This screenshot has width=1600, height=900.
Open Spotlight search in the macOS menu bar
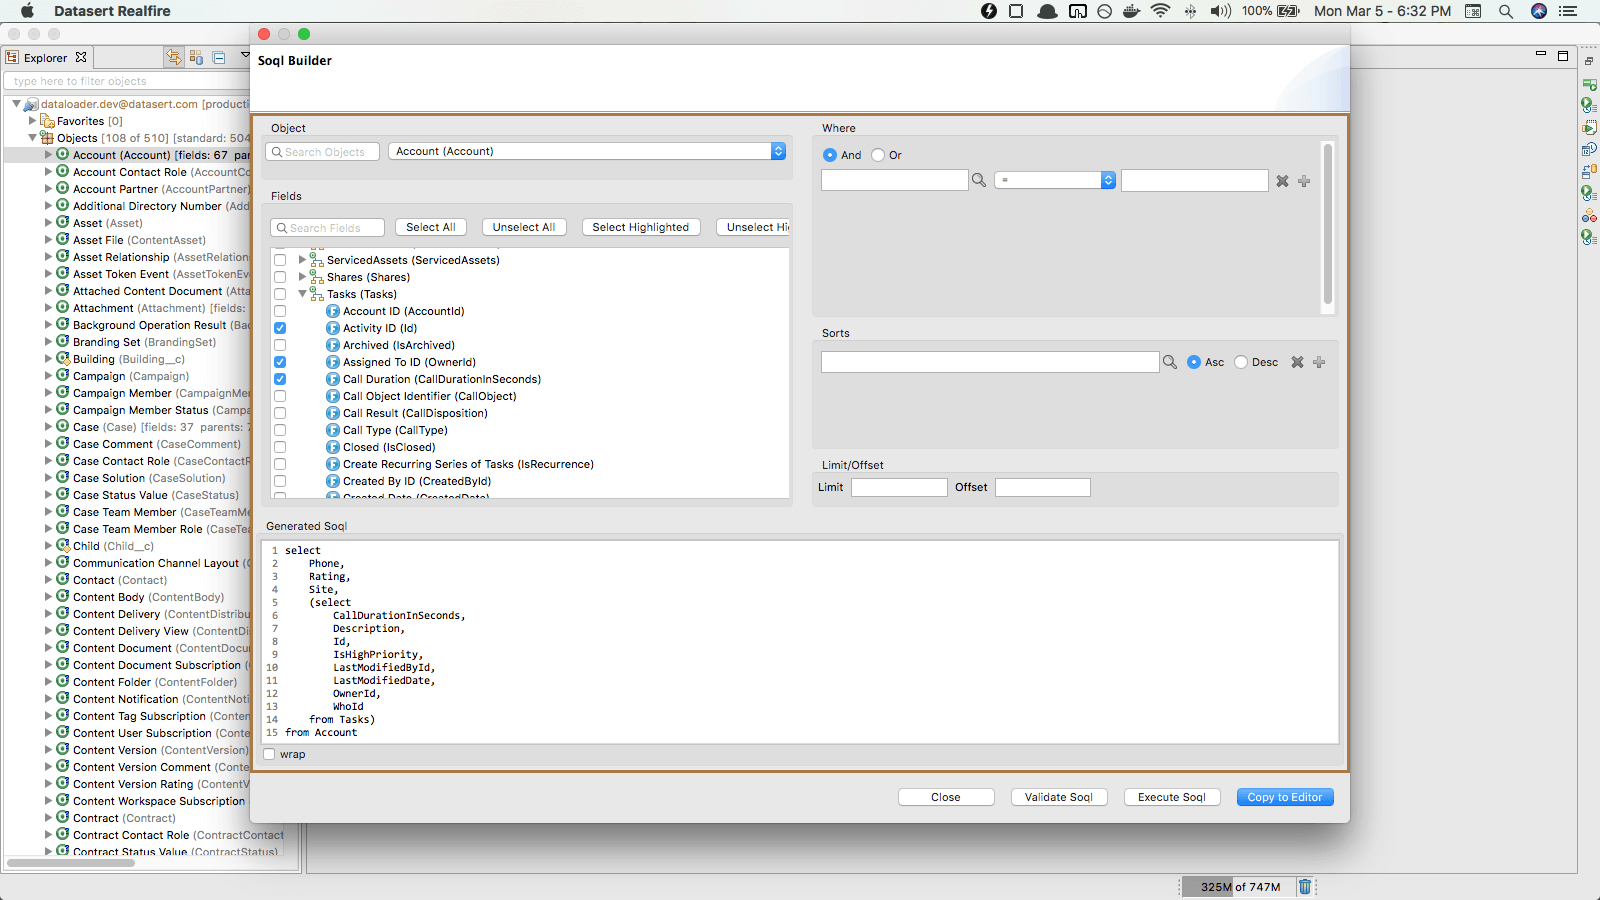coord(1506,11)
